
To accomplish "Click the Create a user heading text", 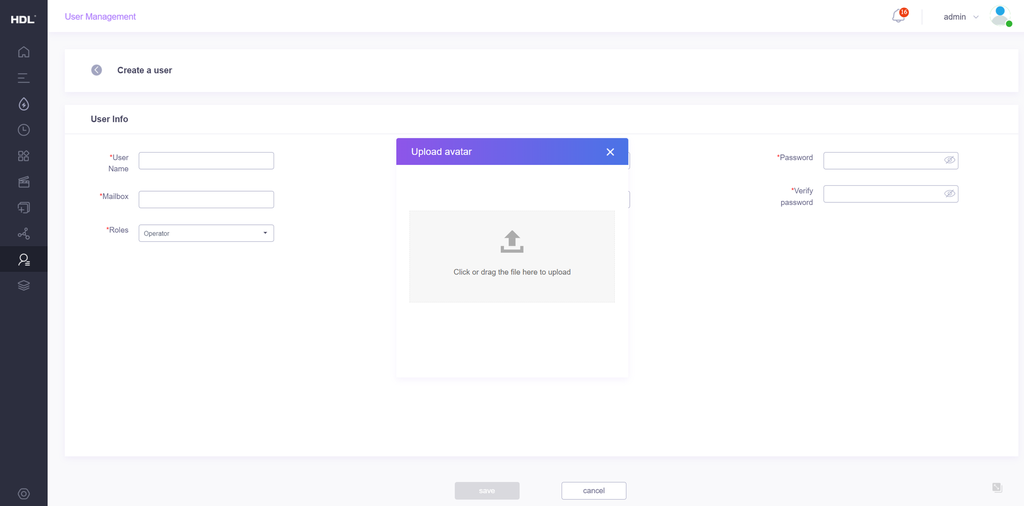I will [144, 70].
